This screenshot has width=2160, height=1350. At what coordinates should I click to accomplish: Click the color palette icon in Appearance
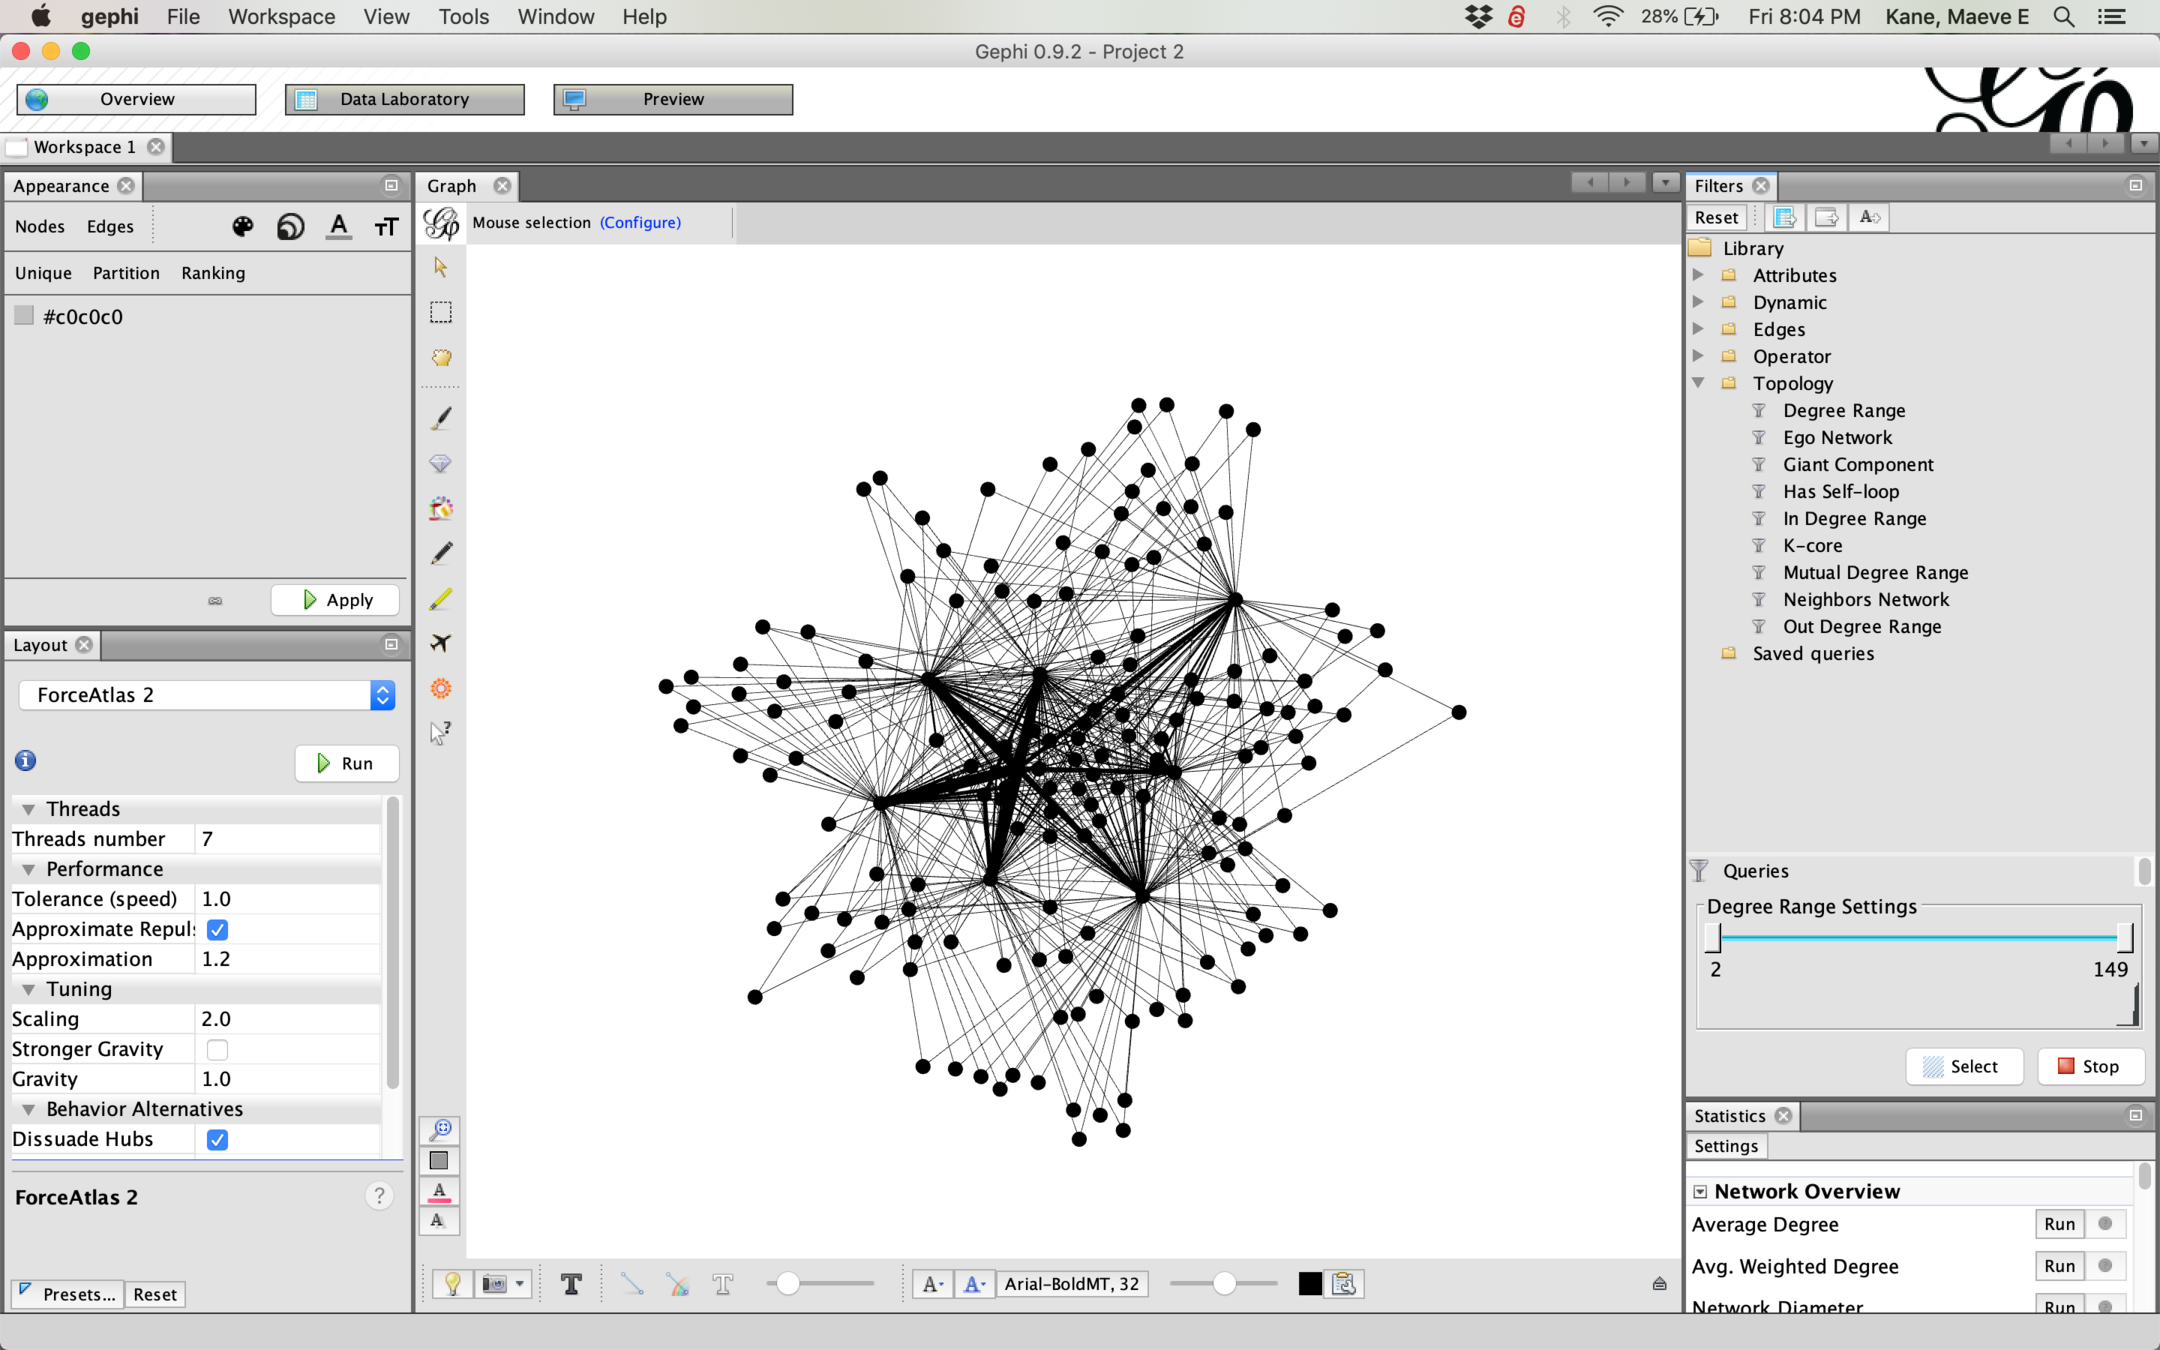(242, 227)
